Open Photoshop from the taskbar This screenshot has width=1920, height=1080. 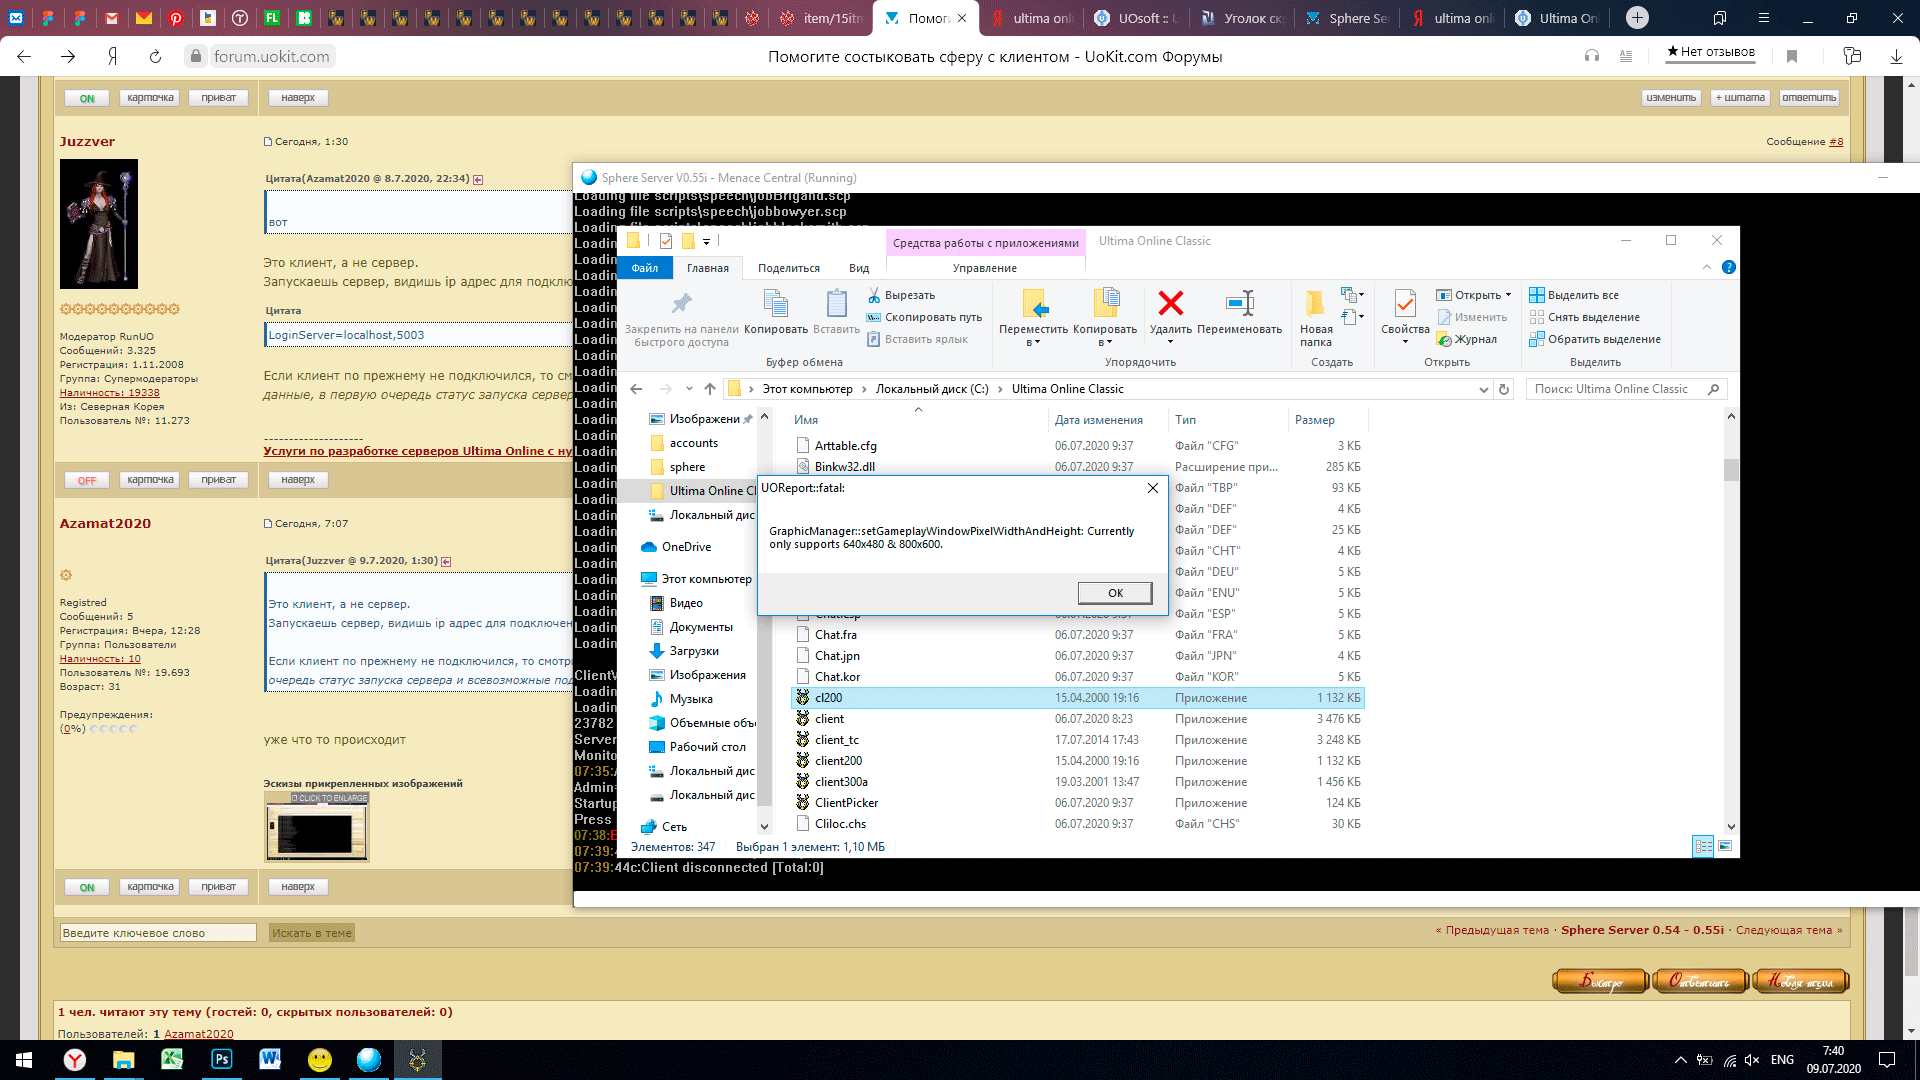pyautogui.click(x=222, y=1059)
